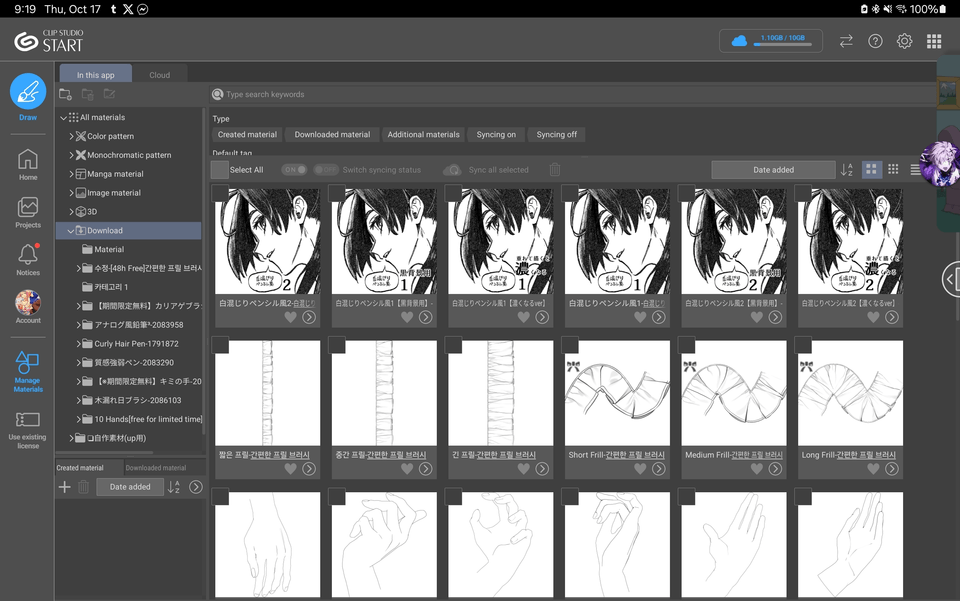Switch to the Cloud tab
This screenshot has width=960, height=601.
tap(160, 74)
